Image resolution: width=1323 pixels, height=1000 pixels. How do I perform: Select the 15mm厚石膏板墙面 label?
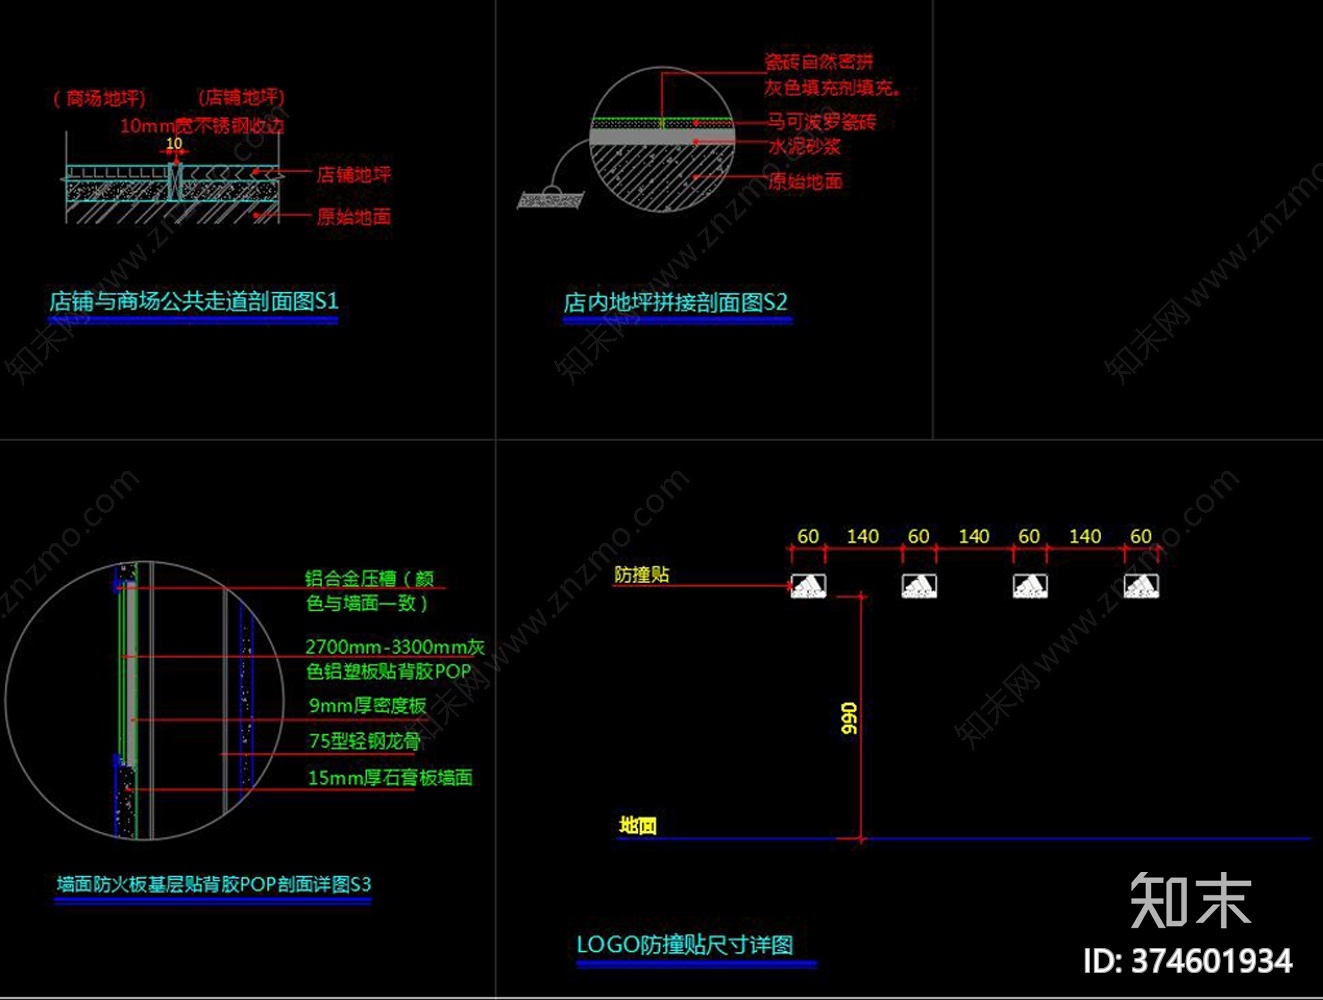(x=390, y=778)
